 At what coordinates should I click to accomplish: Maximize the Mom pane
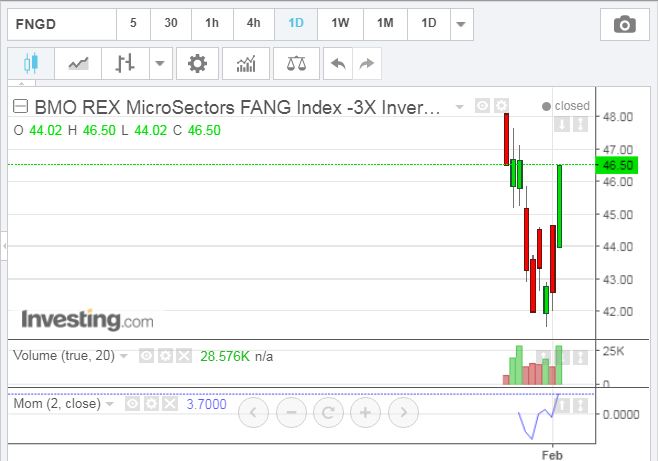tap(580, 405)
